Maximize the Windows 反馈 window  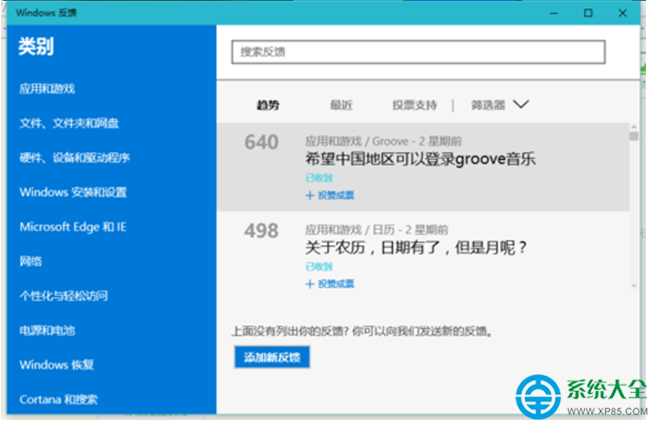[x=588, y=13]
